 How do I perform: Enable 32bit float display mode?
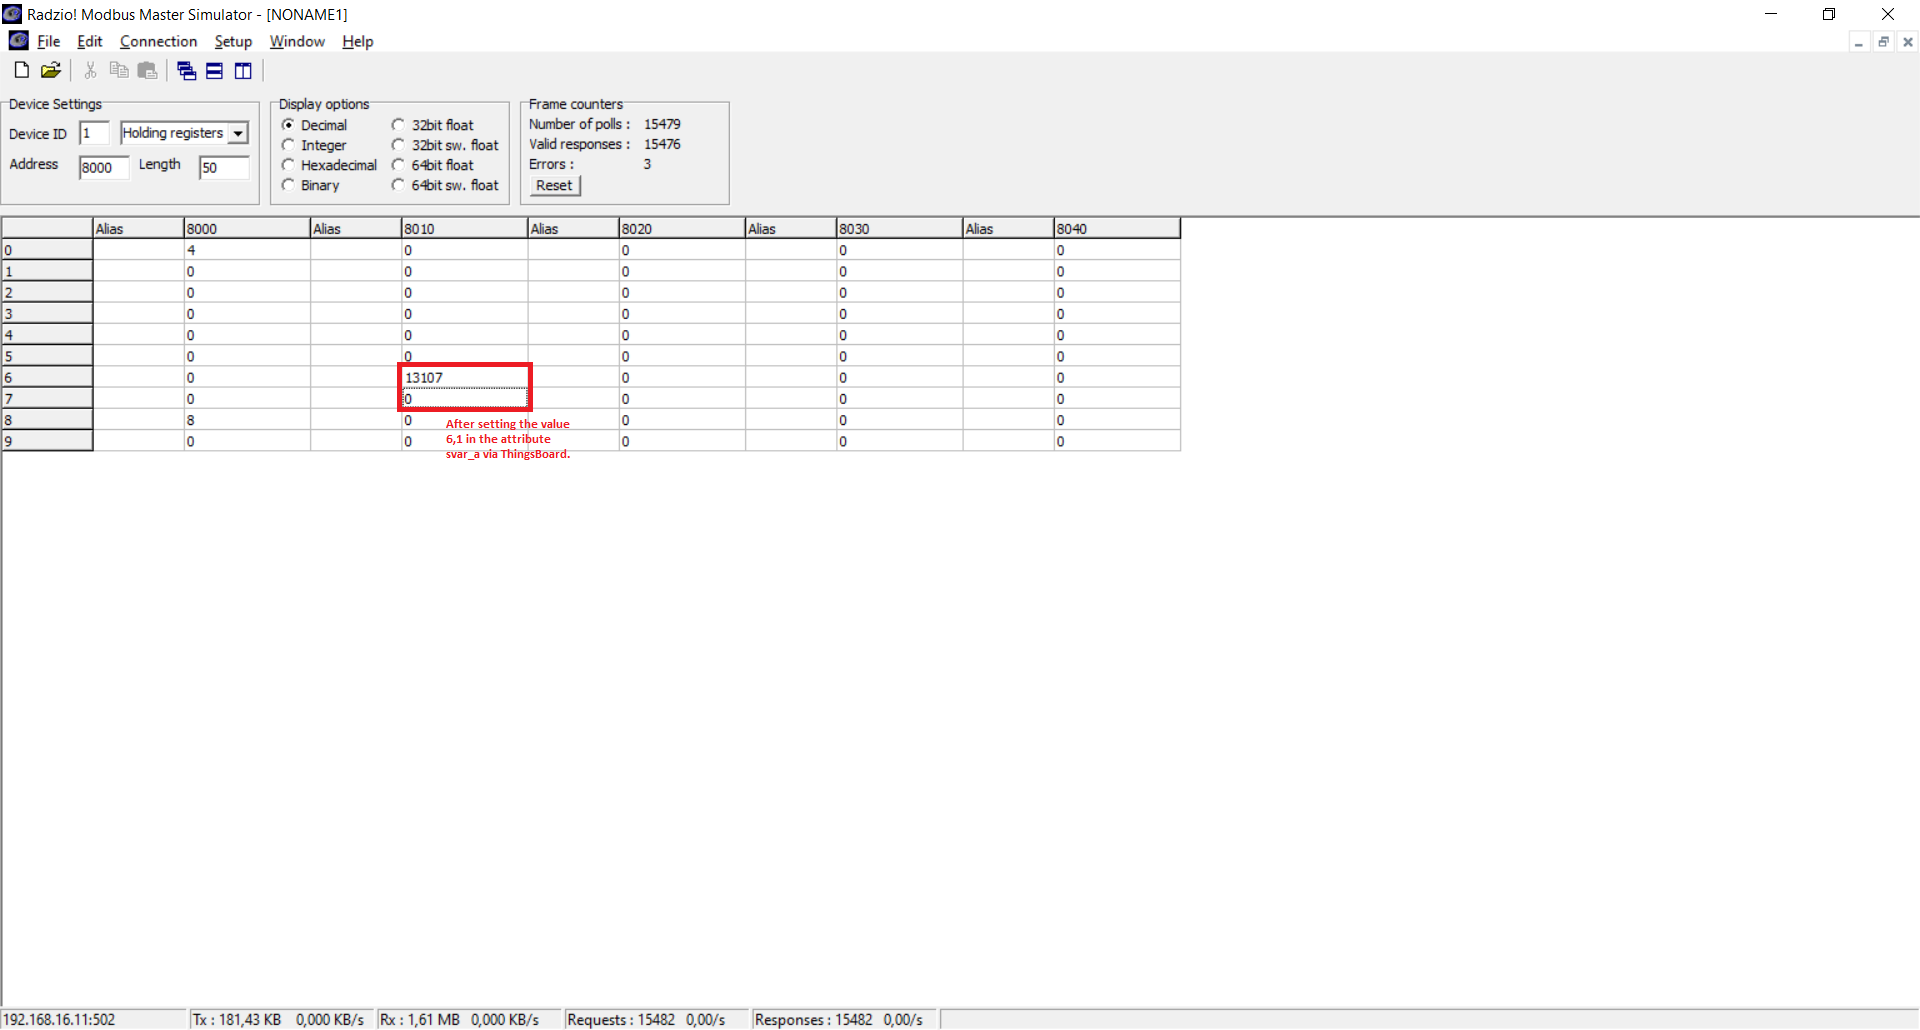[x=399, y=124]
